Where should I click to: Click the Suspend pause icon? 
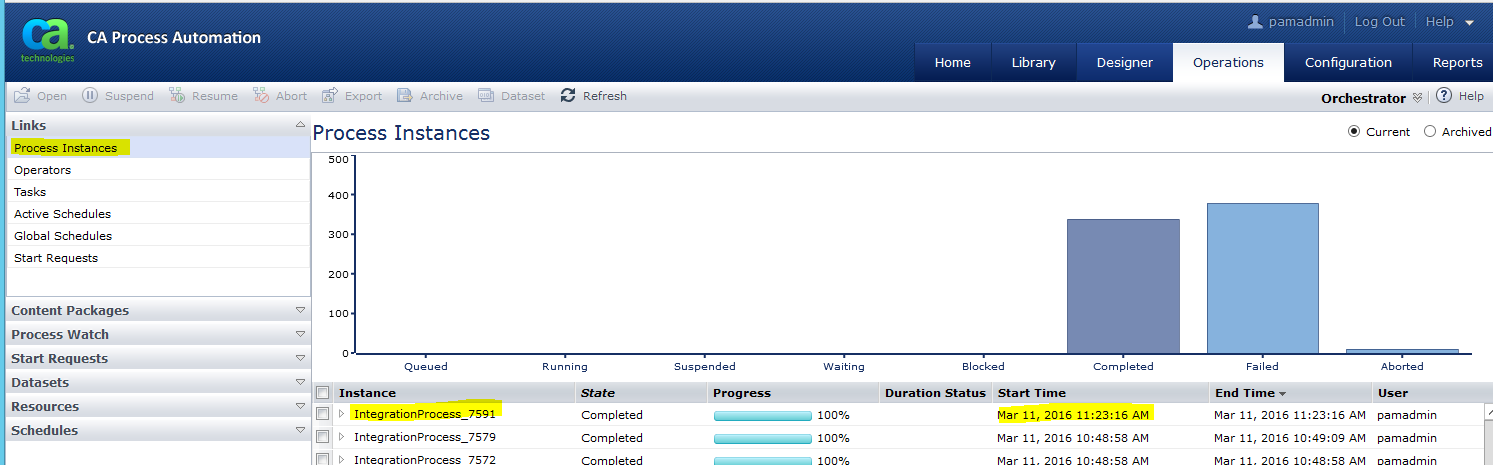(x=90, y=96)
